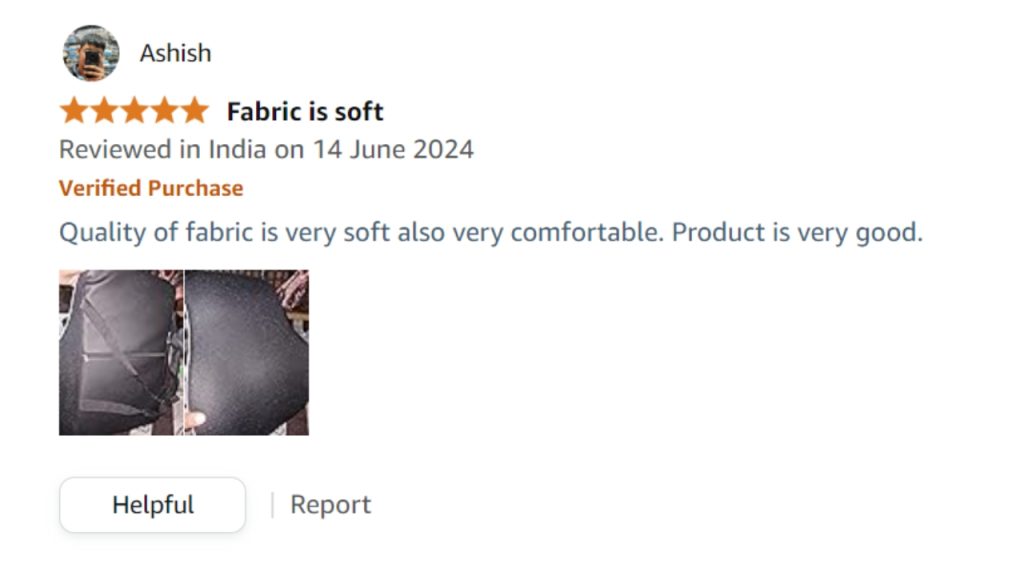Image resolution: width=1024 pixels, height=576 pixels.
Task: Click the divider between Helpful and Report
Action: tap(272, 505)
